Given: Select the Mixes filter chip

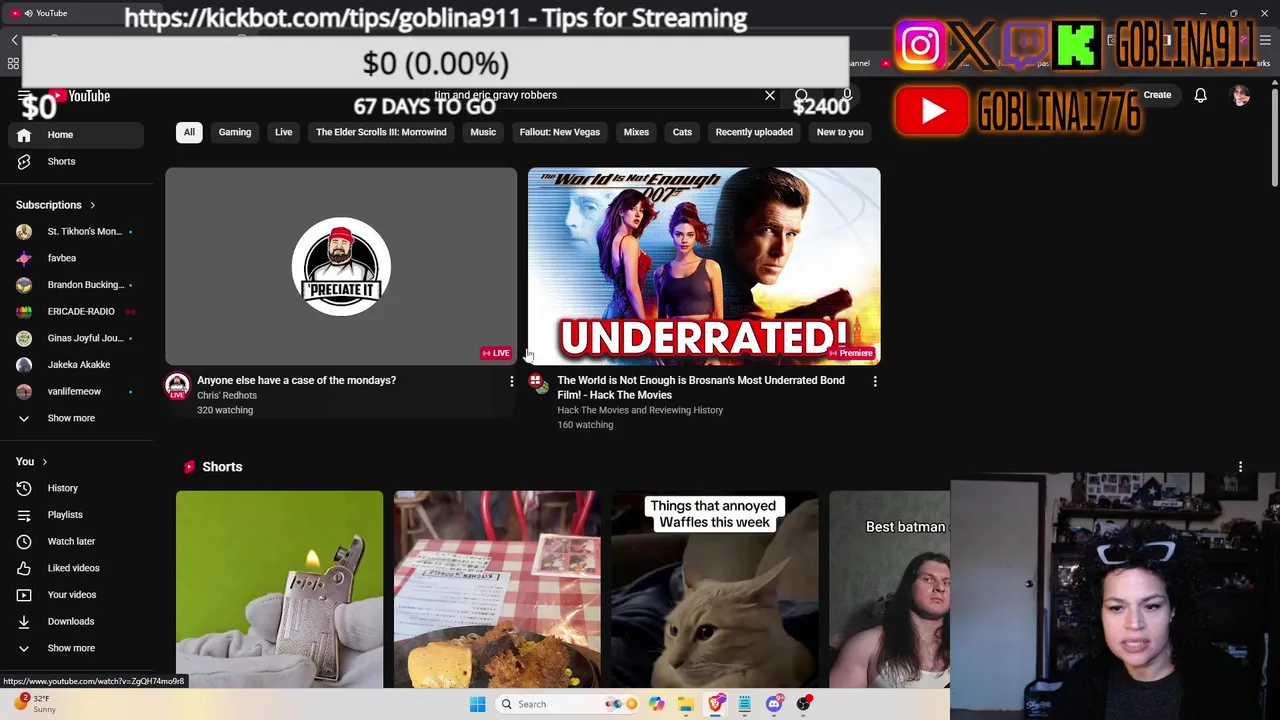Looking at the screenshot, I should pyautogui.click(x=636, y=132).
